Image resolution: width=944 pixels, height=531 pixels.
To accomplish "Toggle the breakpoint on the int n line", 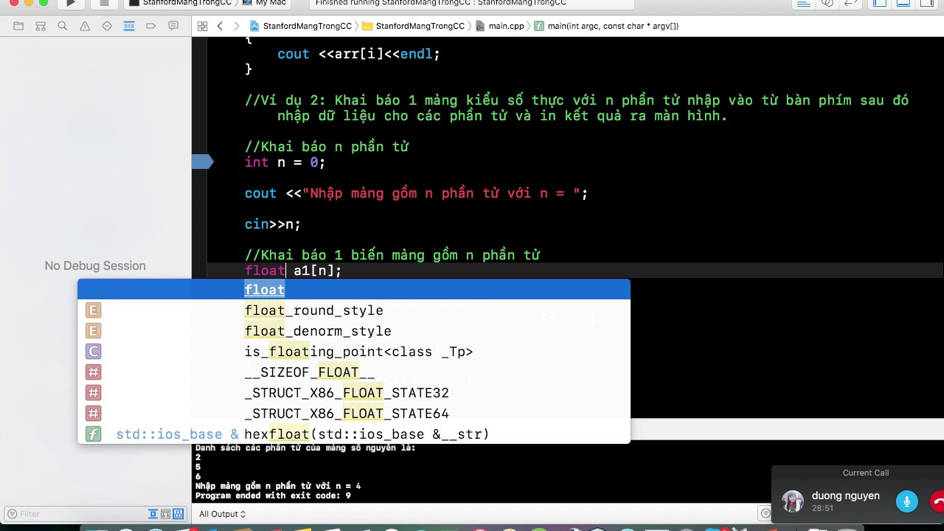I will point(202,161).
